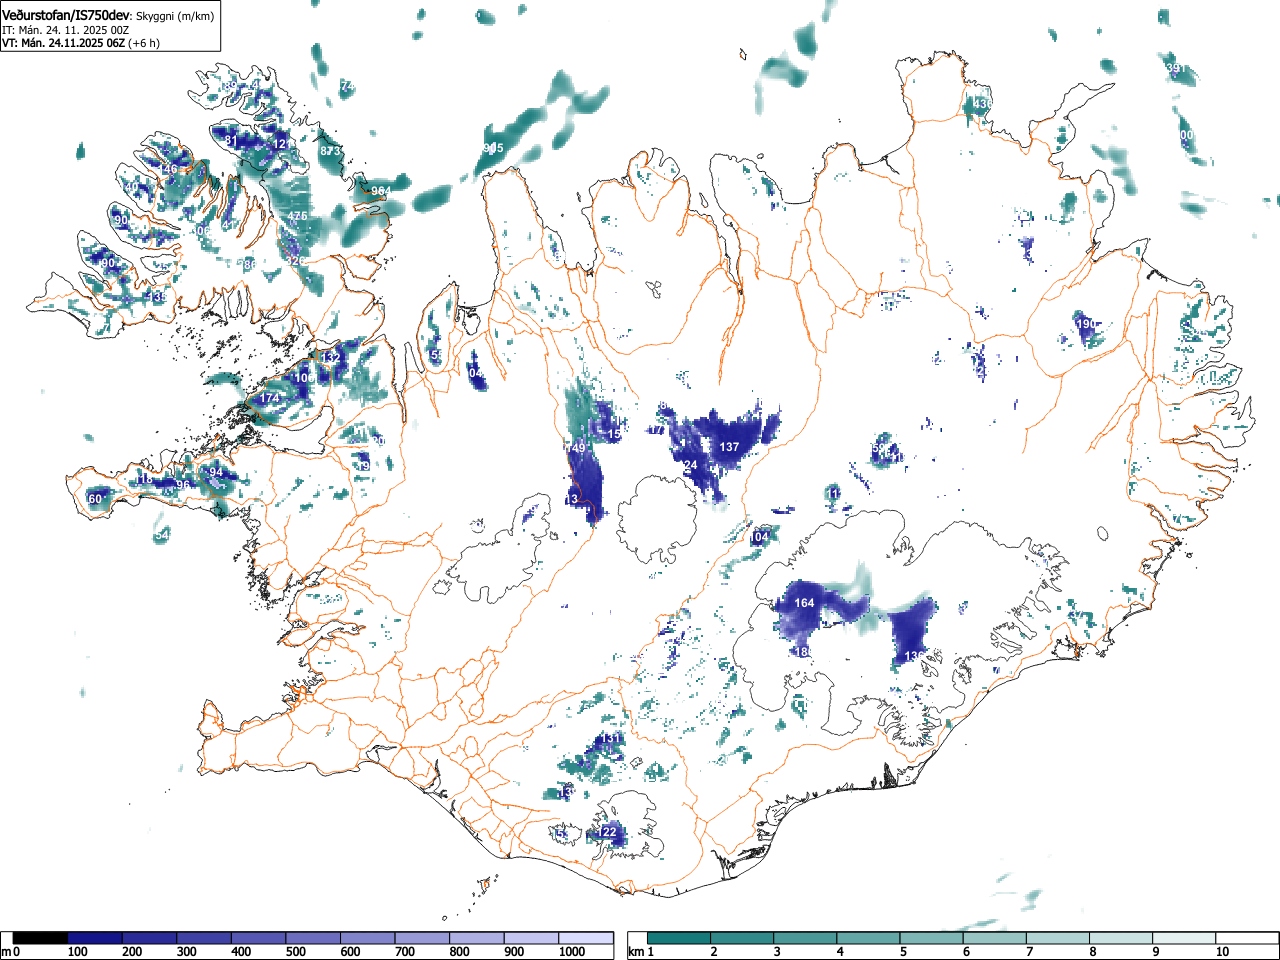The height and width of the screenshot is (960, 1280).
Task: Click the 5–6 km teal legend swatch
Action: coord(933,938)
